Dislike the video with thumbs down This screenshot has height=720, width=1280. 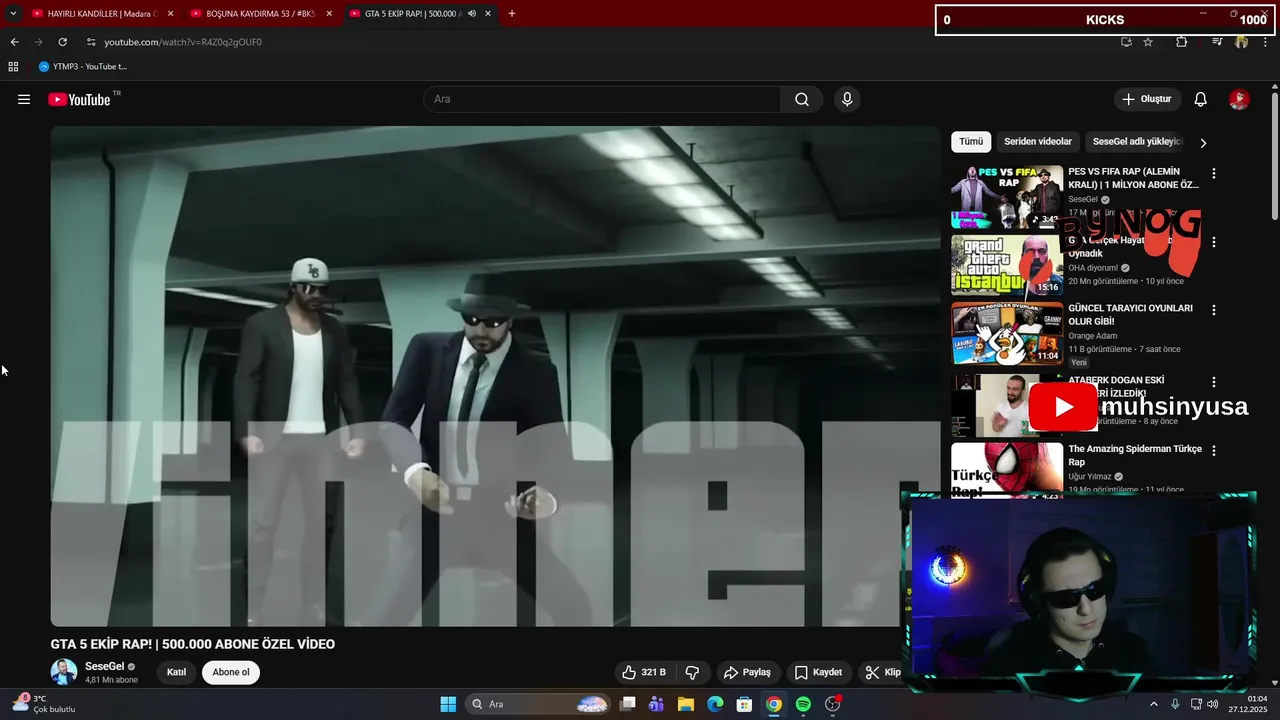tap(692, 672)
